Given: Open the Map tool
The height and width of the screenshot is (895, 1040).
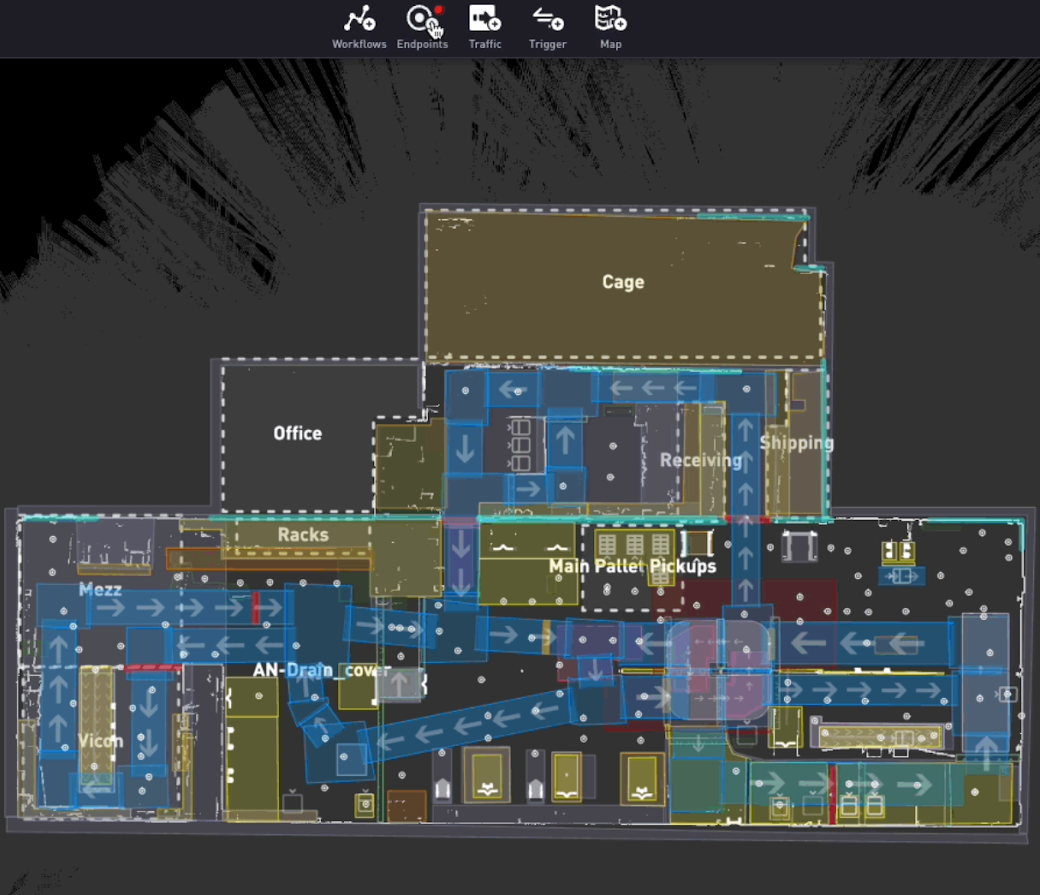Looking at the screenshot, I should click(611, 27).
